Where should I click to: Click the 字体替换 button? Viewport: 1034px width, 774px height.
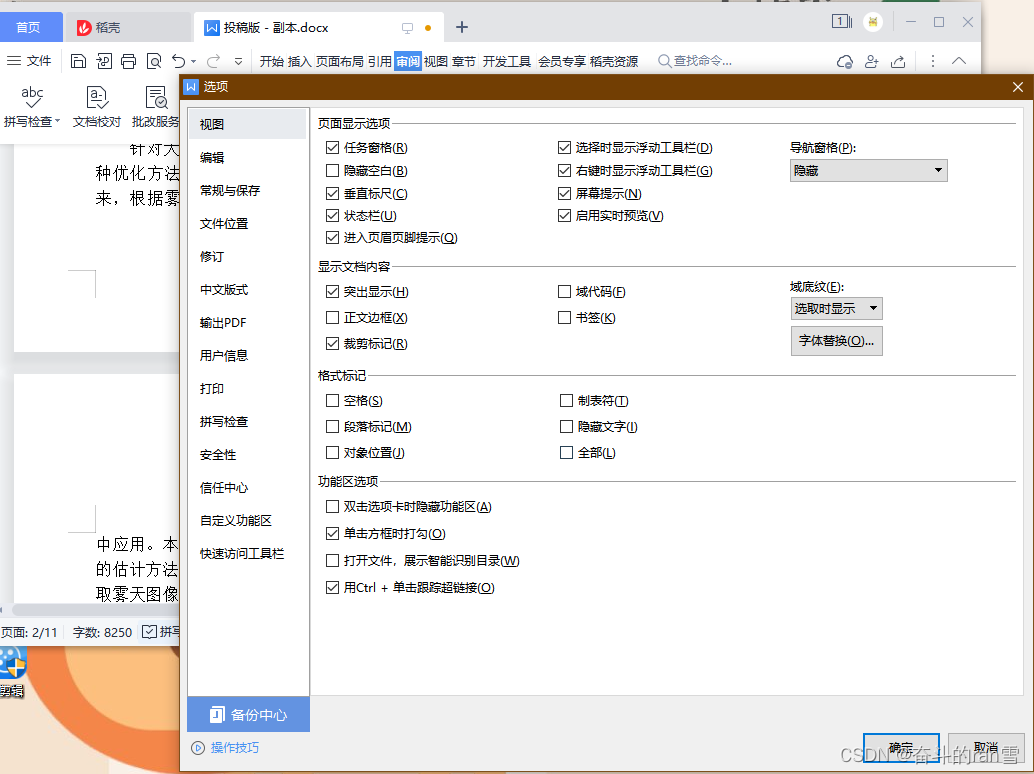(836, 341)
